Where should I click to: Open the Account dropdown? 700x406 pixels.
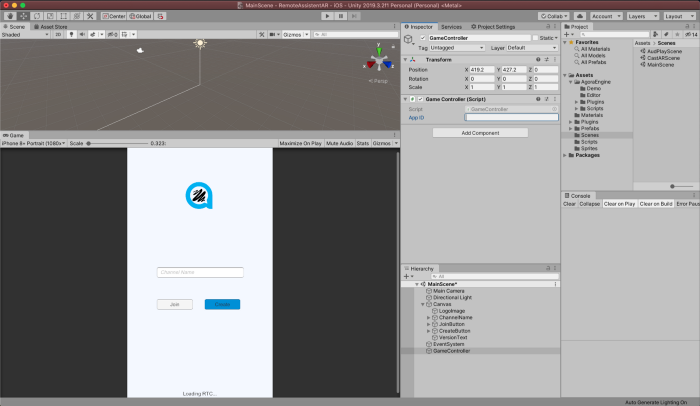606,16
